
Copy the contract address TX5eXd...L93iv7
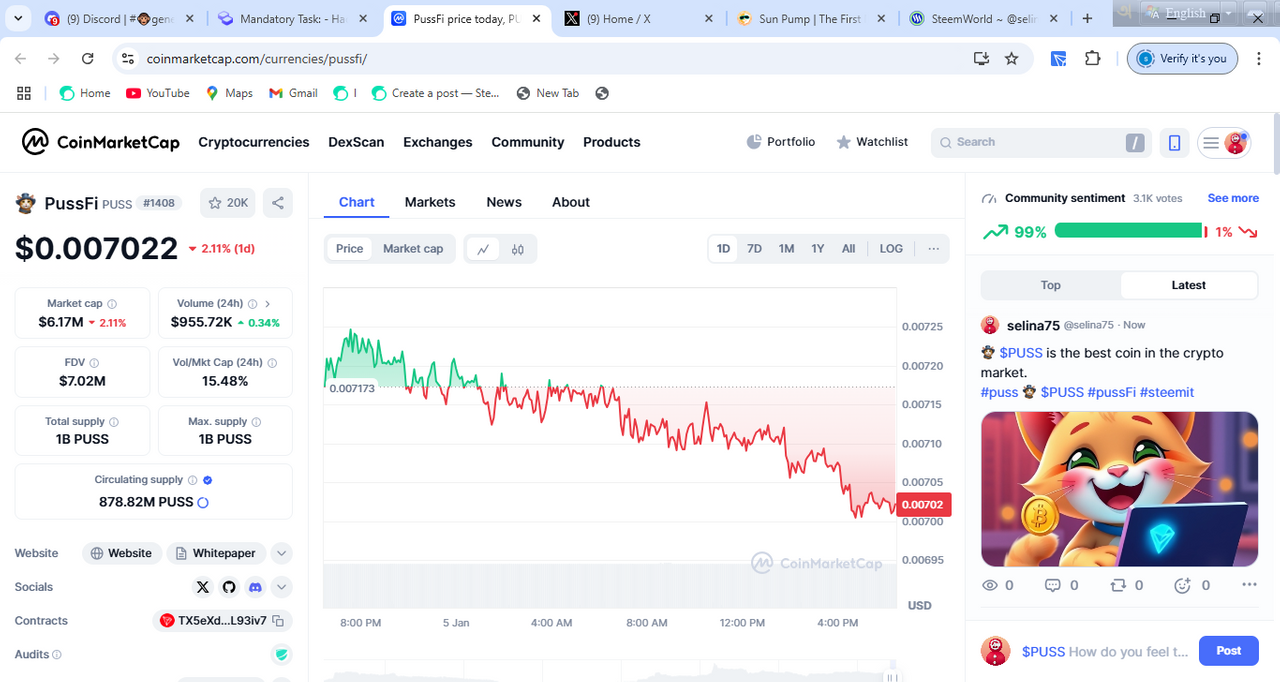point(278,621)
